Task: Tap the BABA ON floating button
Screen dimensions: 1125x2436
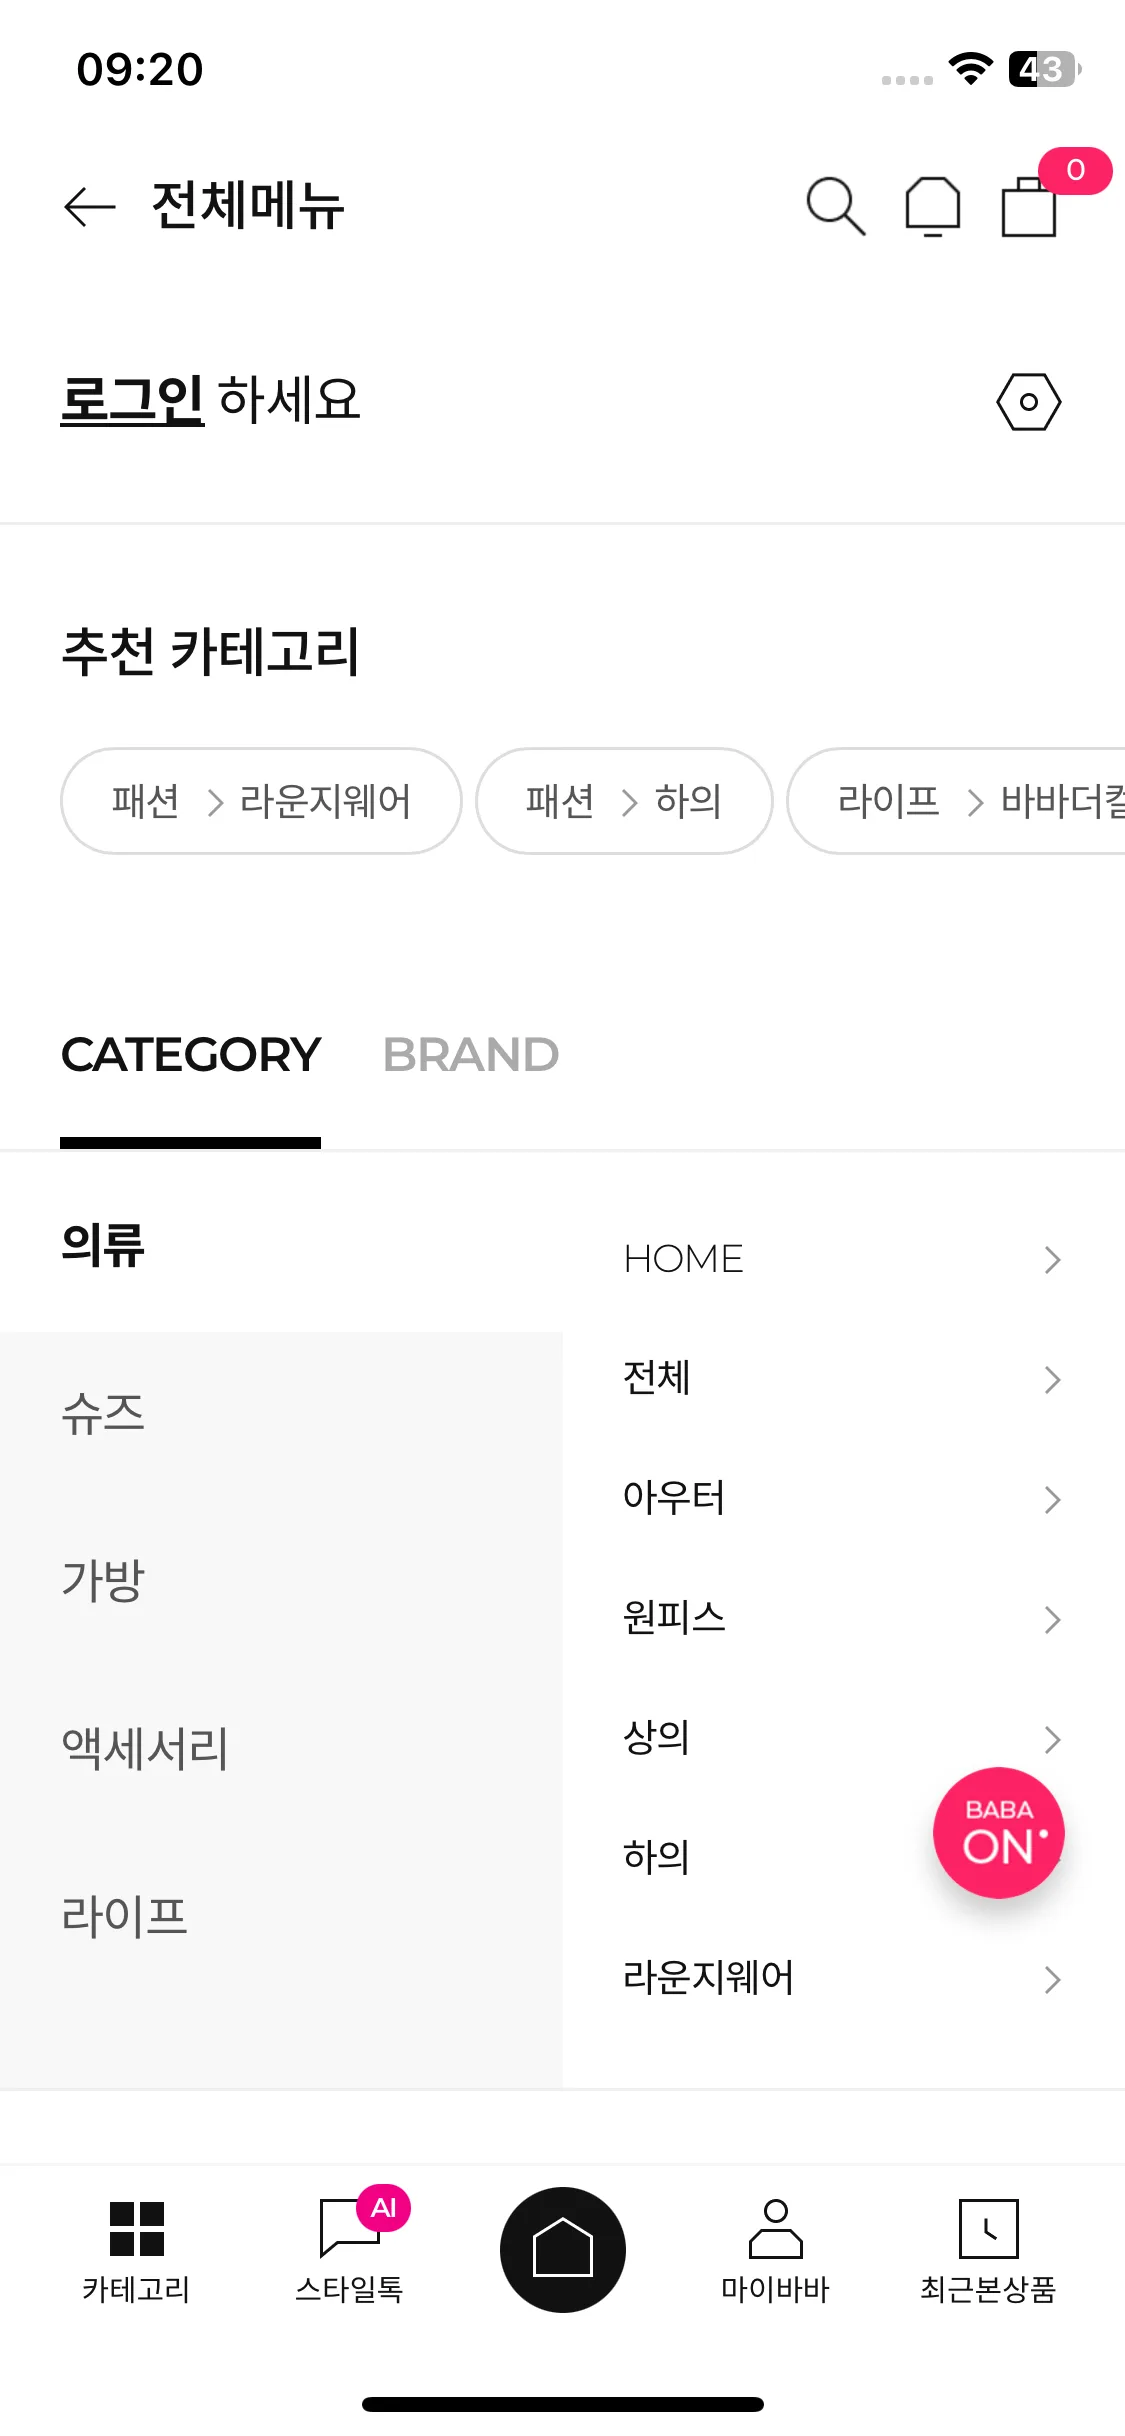Action: (998, 1832)
